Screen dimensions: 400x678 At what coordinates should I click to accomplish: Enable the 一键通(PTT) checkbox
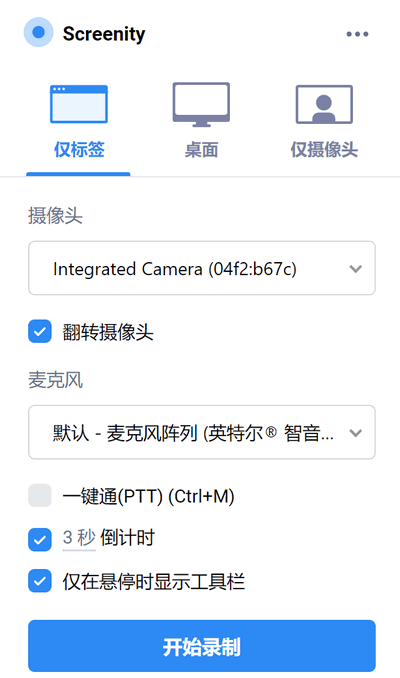[x=40, y=496]
